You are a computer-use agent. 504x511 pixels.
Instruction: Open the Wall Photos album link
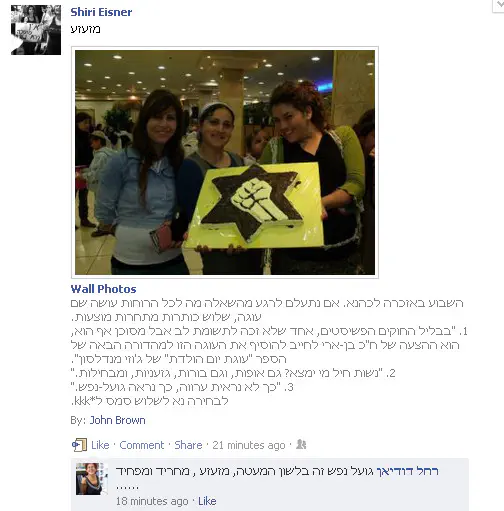[x=103, y=289]
